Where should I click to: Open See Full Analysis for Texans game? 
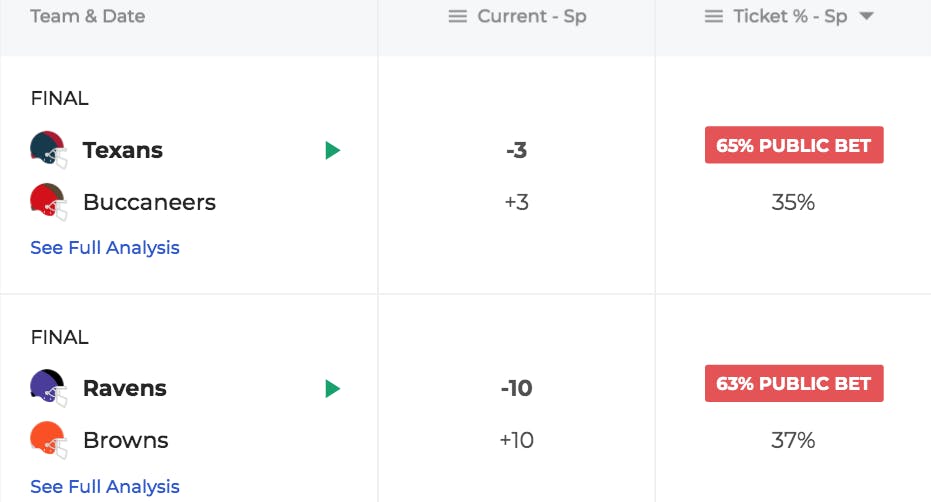pyautogui.click(x=104, y=247)
